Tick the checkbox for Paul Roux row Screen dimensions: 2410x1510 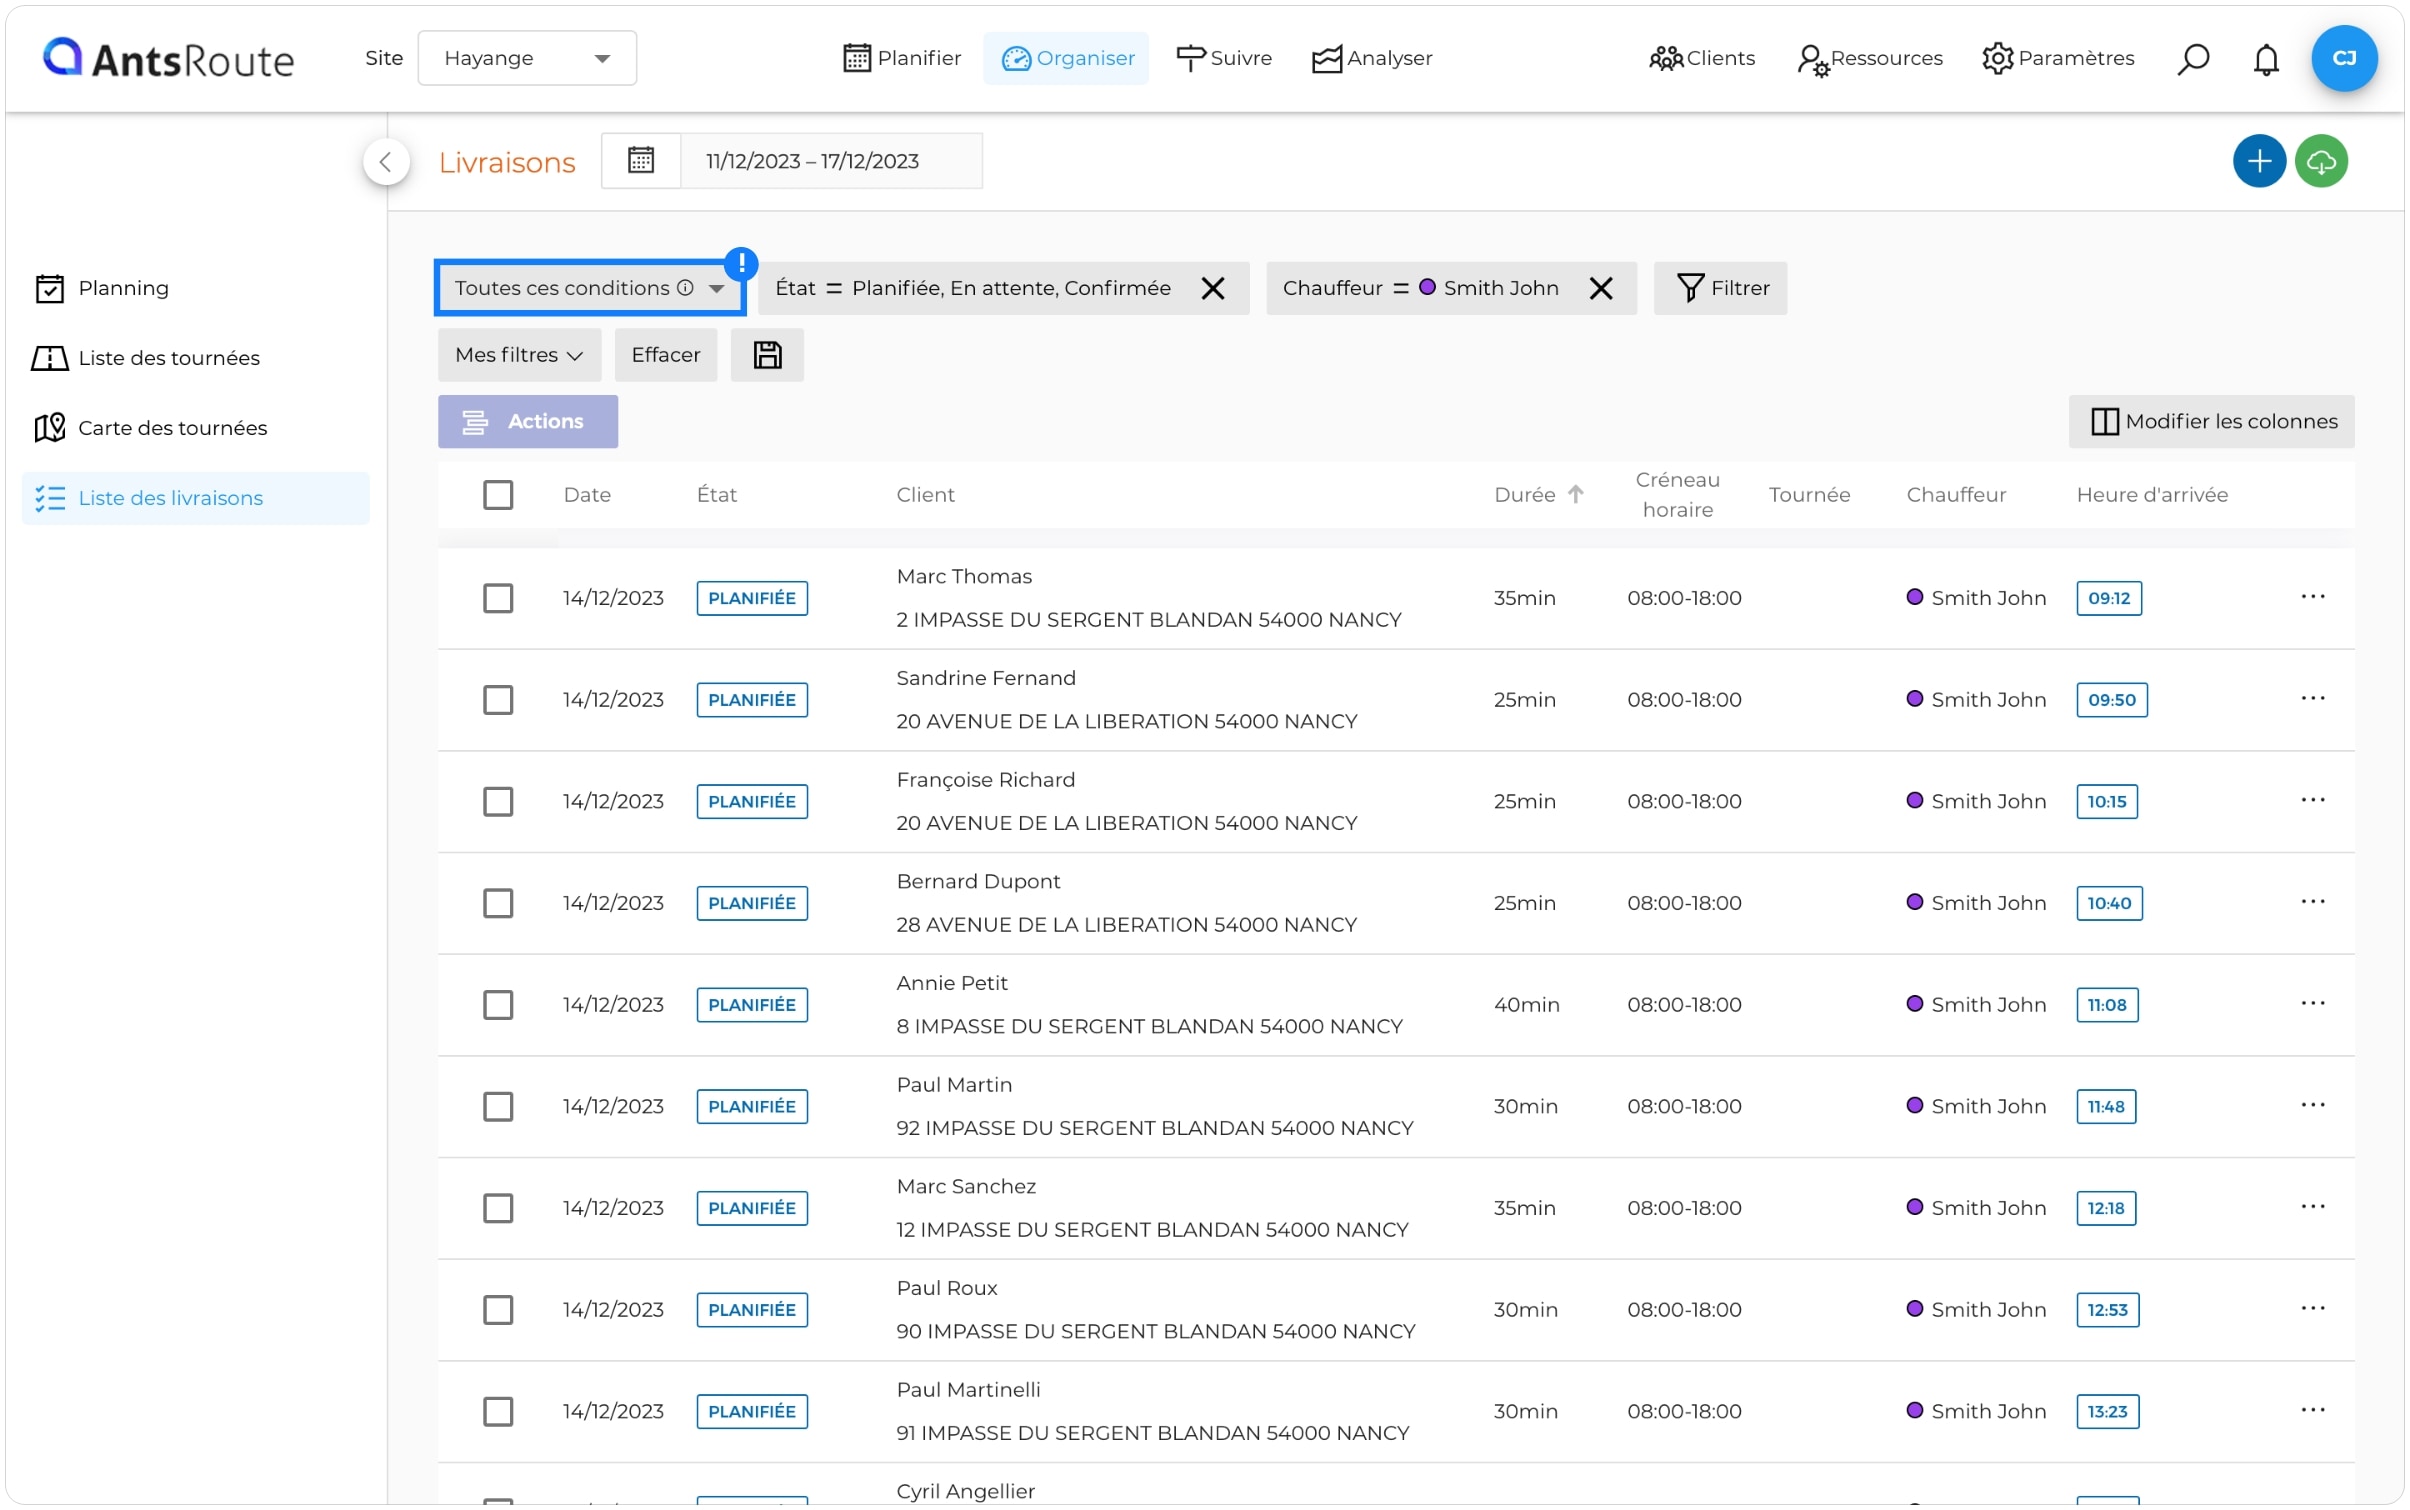[498, 1310]
